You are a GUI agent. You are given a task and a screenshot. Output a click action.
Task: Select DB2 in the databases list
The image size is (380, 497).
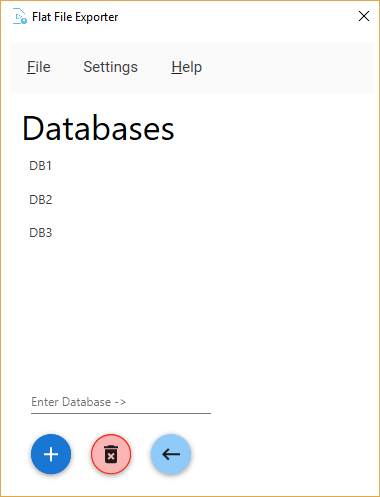point(41,199)
